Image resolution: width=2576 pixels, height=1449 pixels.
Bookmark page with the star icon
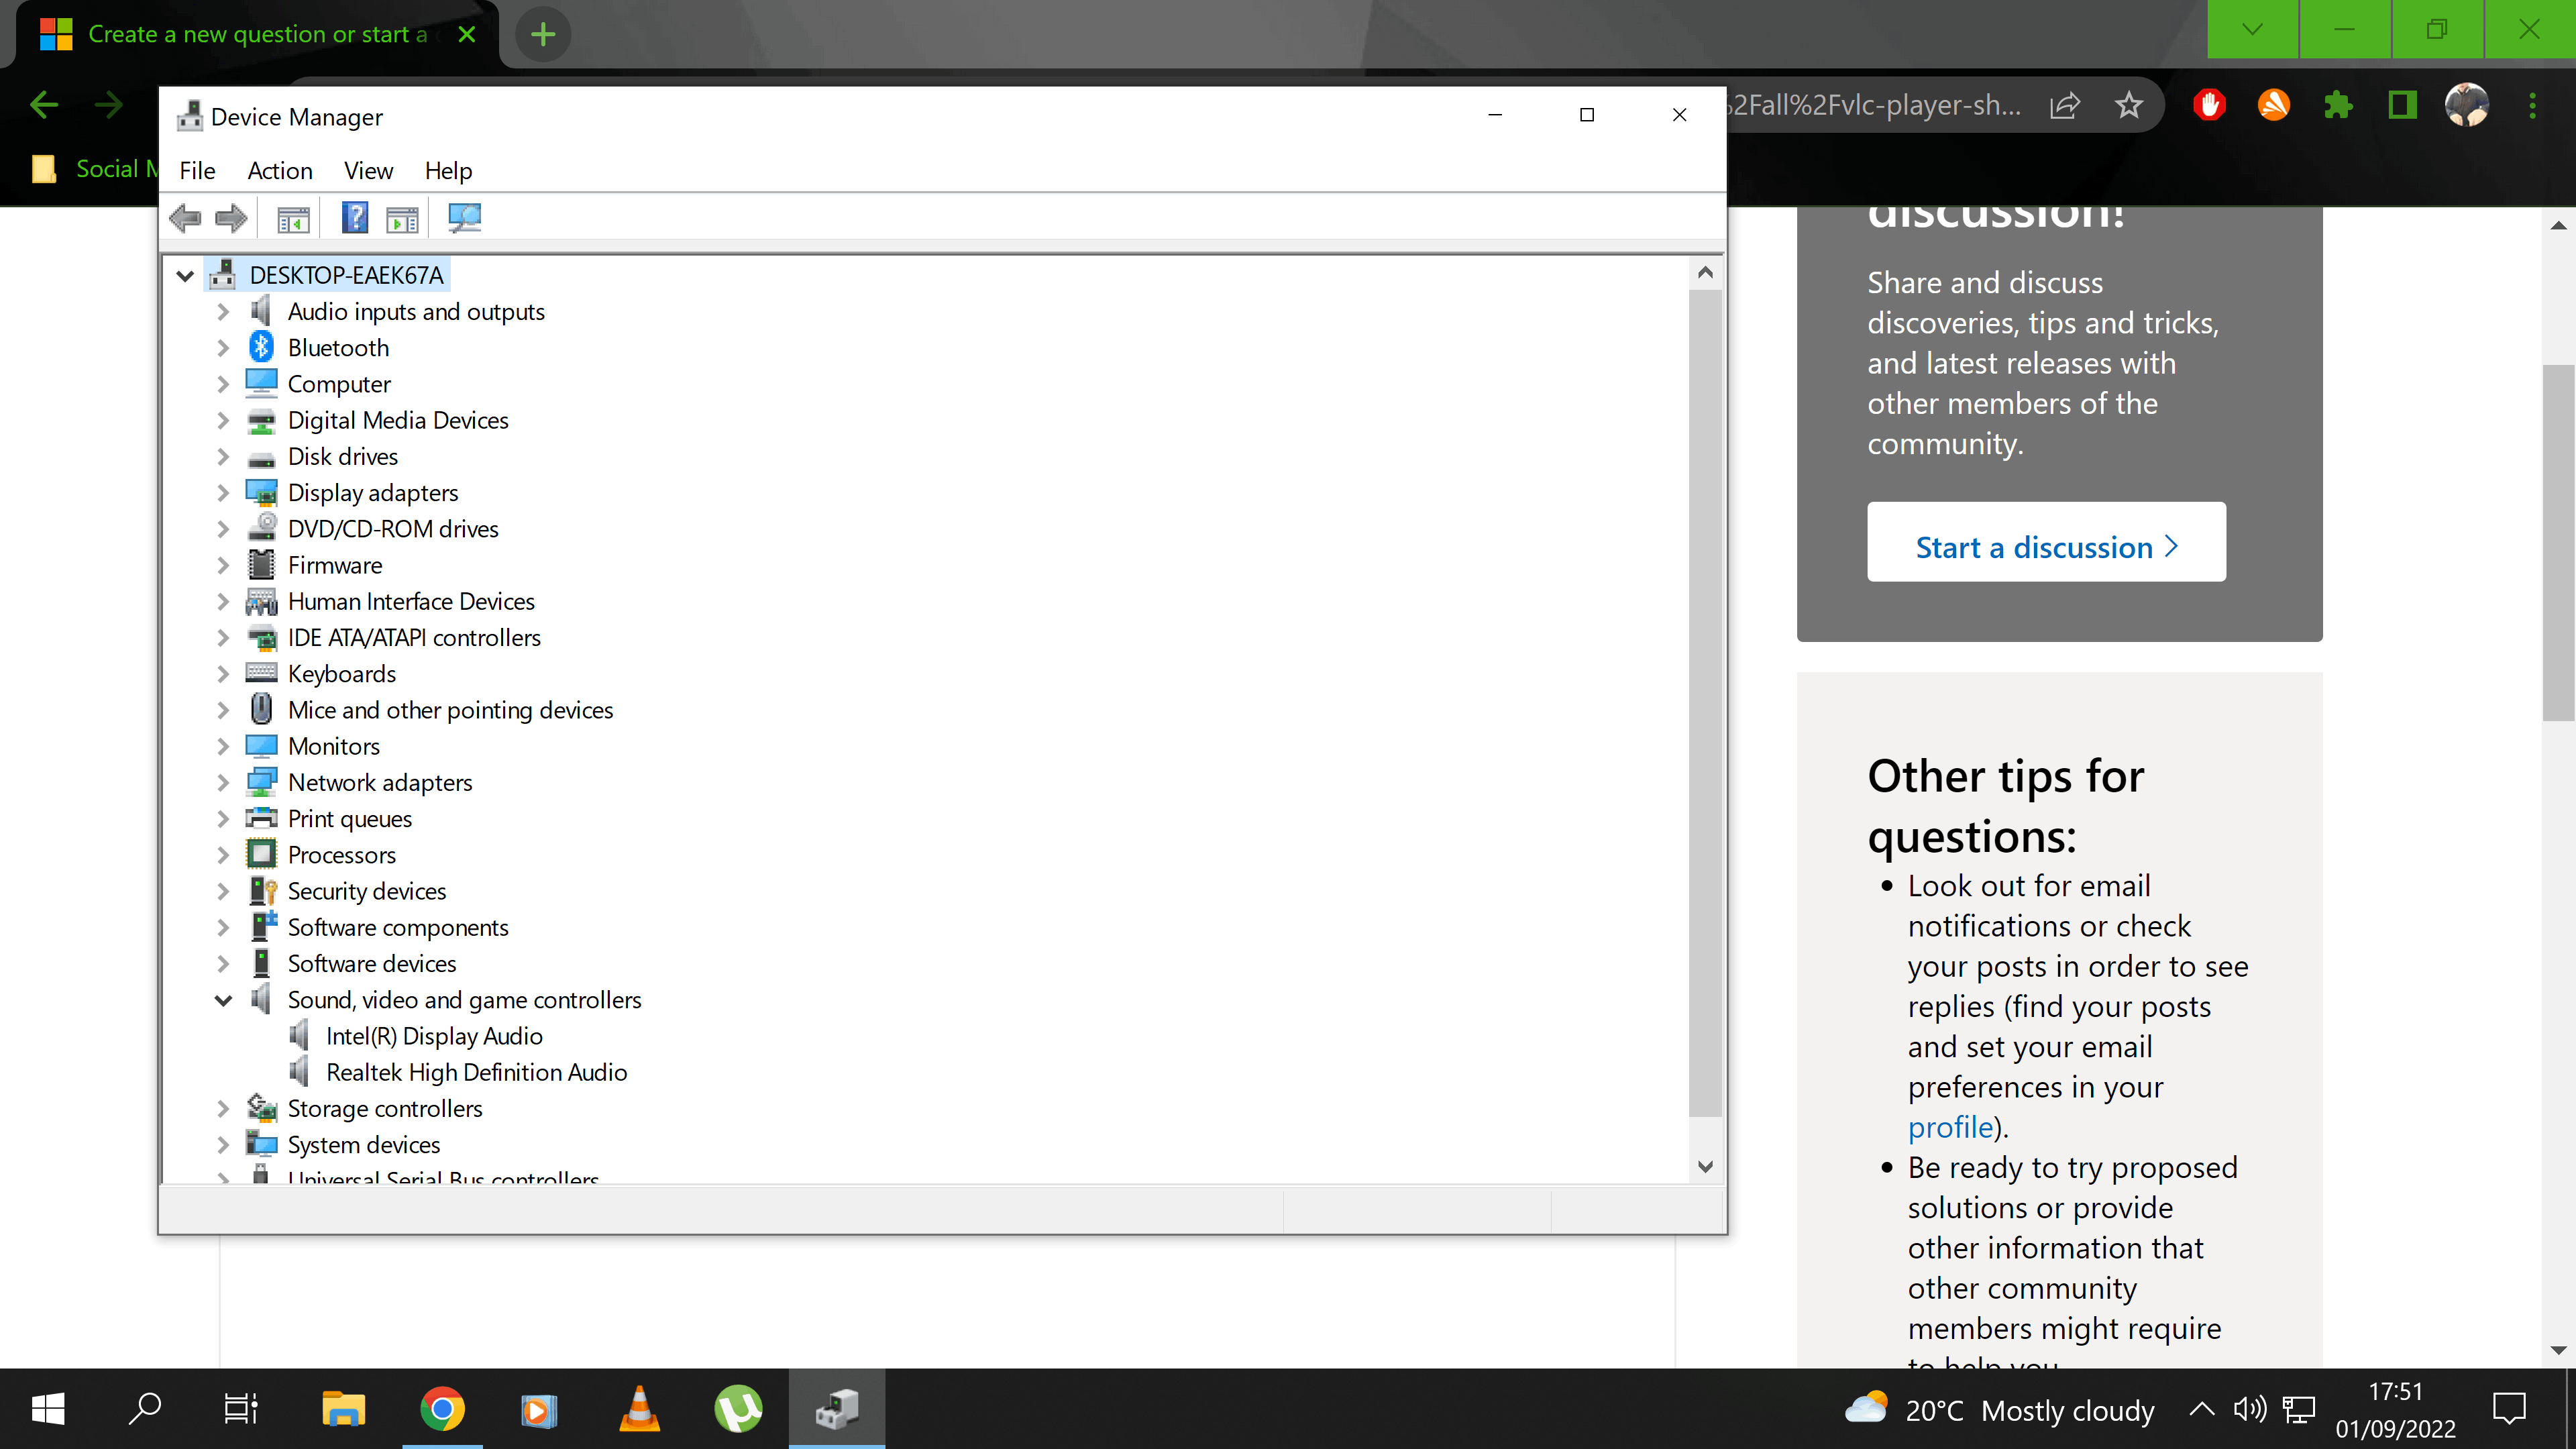click(x=2129, y=105)
